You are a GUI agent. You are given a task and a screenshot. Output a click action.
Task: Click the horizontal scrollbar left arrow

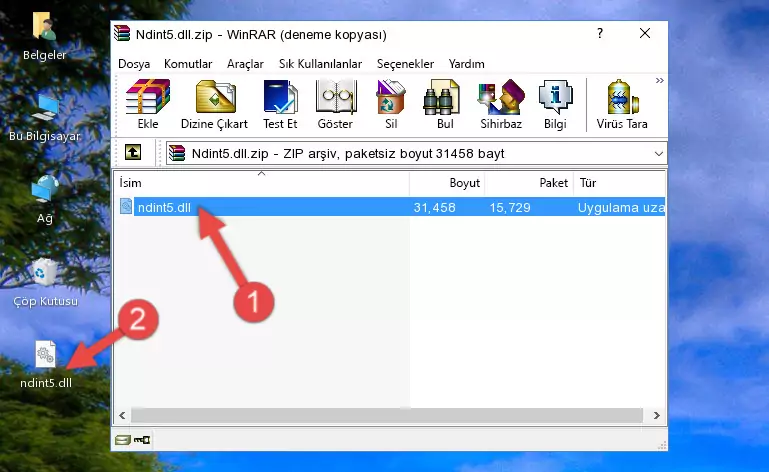tap(123, 415)
